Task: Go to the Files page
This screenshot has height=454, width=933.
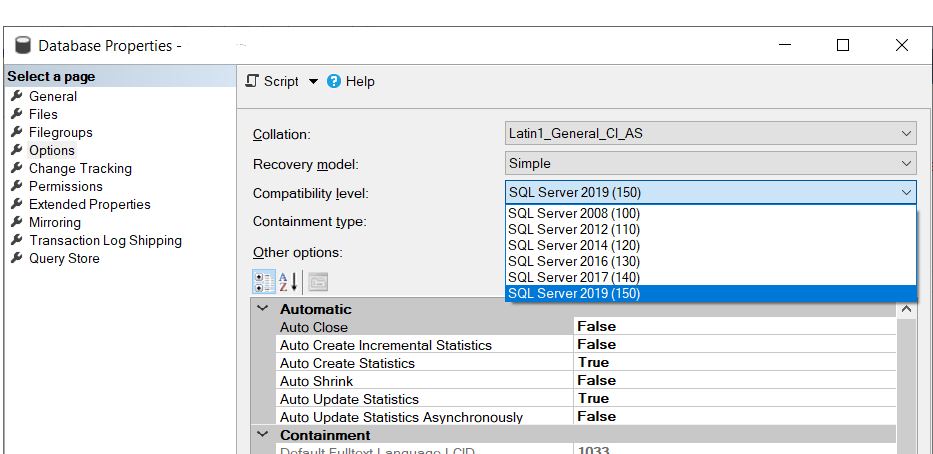Action: [x=43, y=114]
